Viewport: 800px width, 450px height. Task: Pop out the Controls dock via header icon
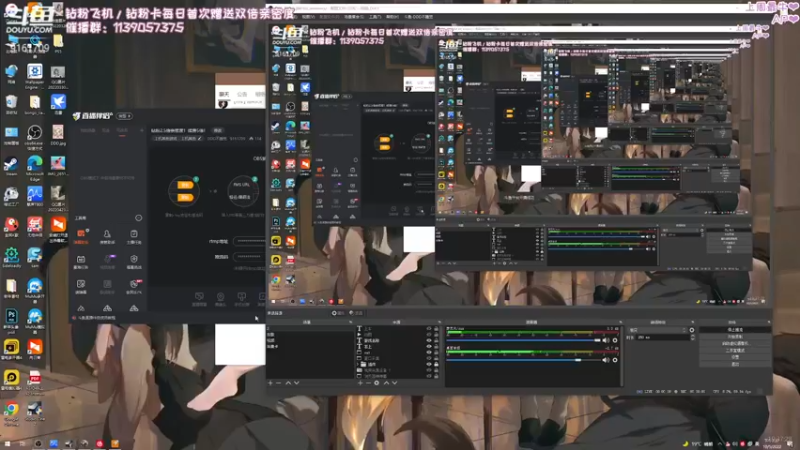(x=768, y=322)
